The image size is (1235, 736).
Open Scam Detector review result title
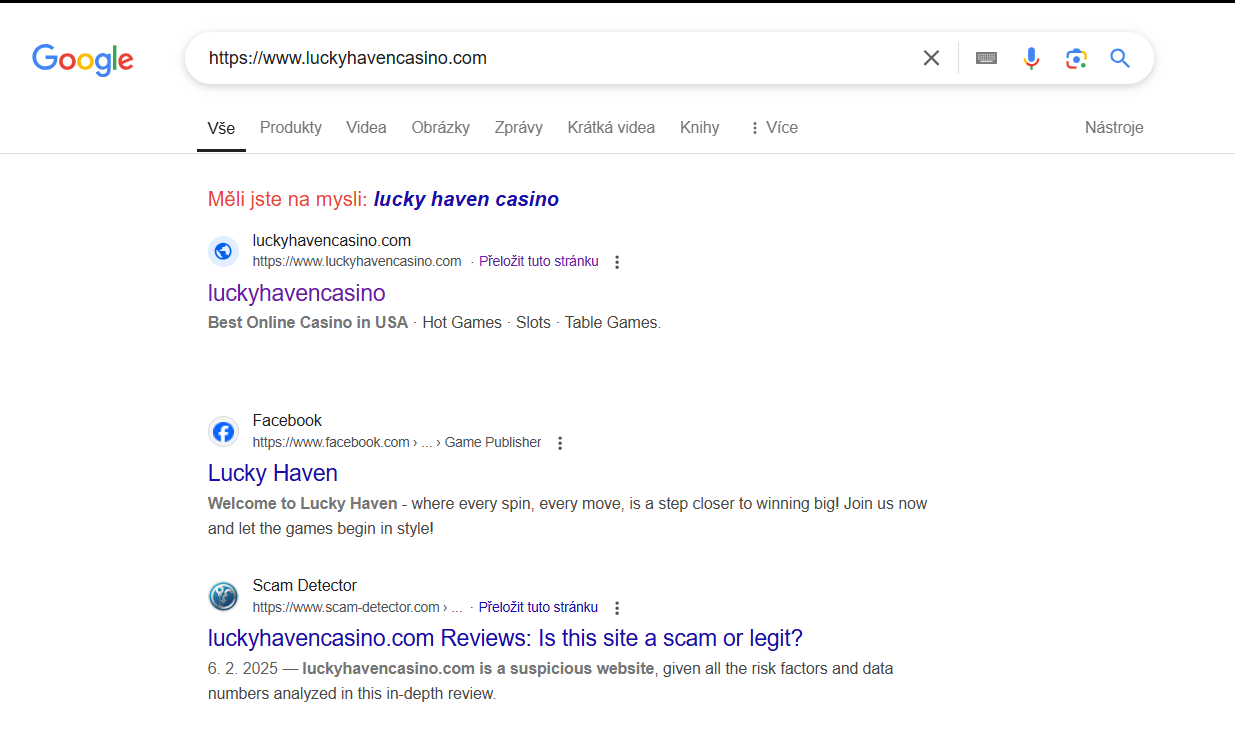(x=505, y=638)
